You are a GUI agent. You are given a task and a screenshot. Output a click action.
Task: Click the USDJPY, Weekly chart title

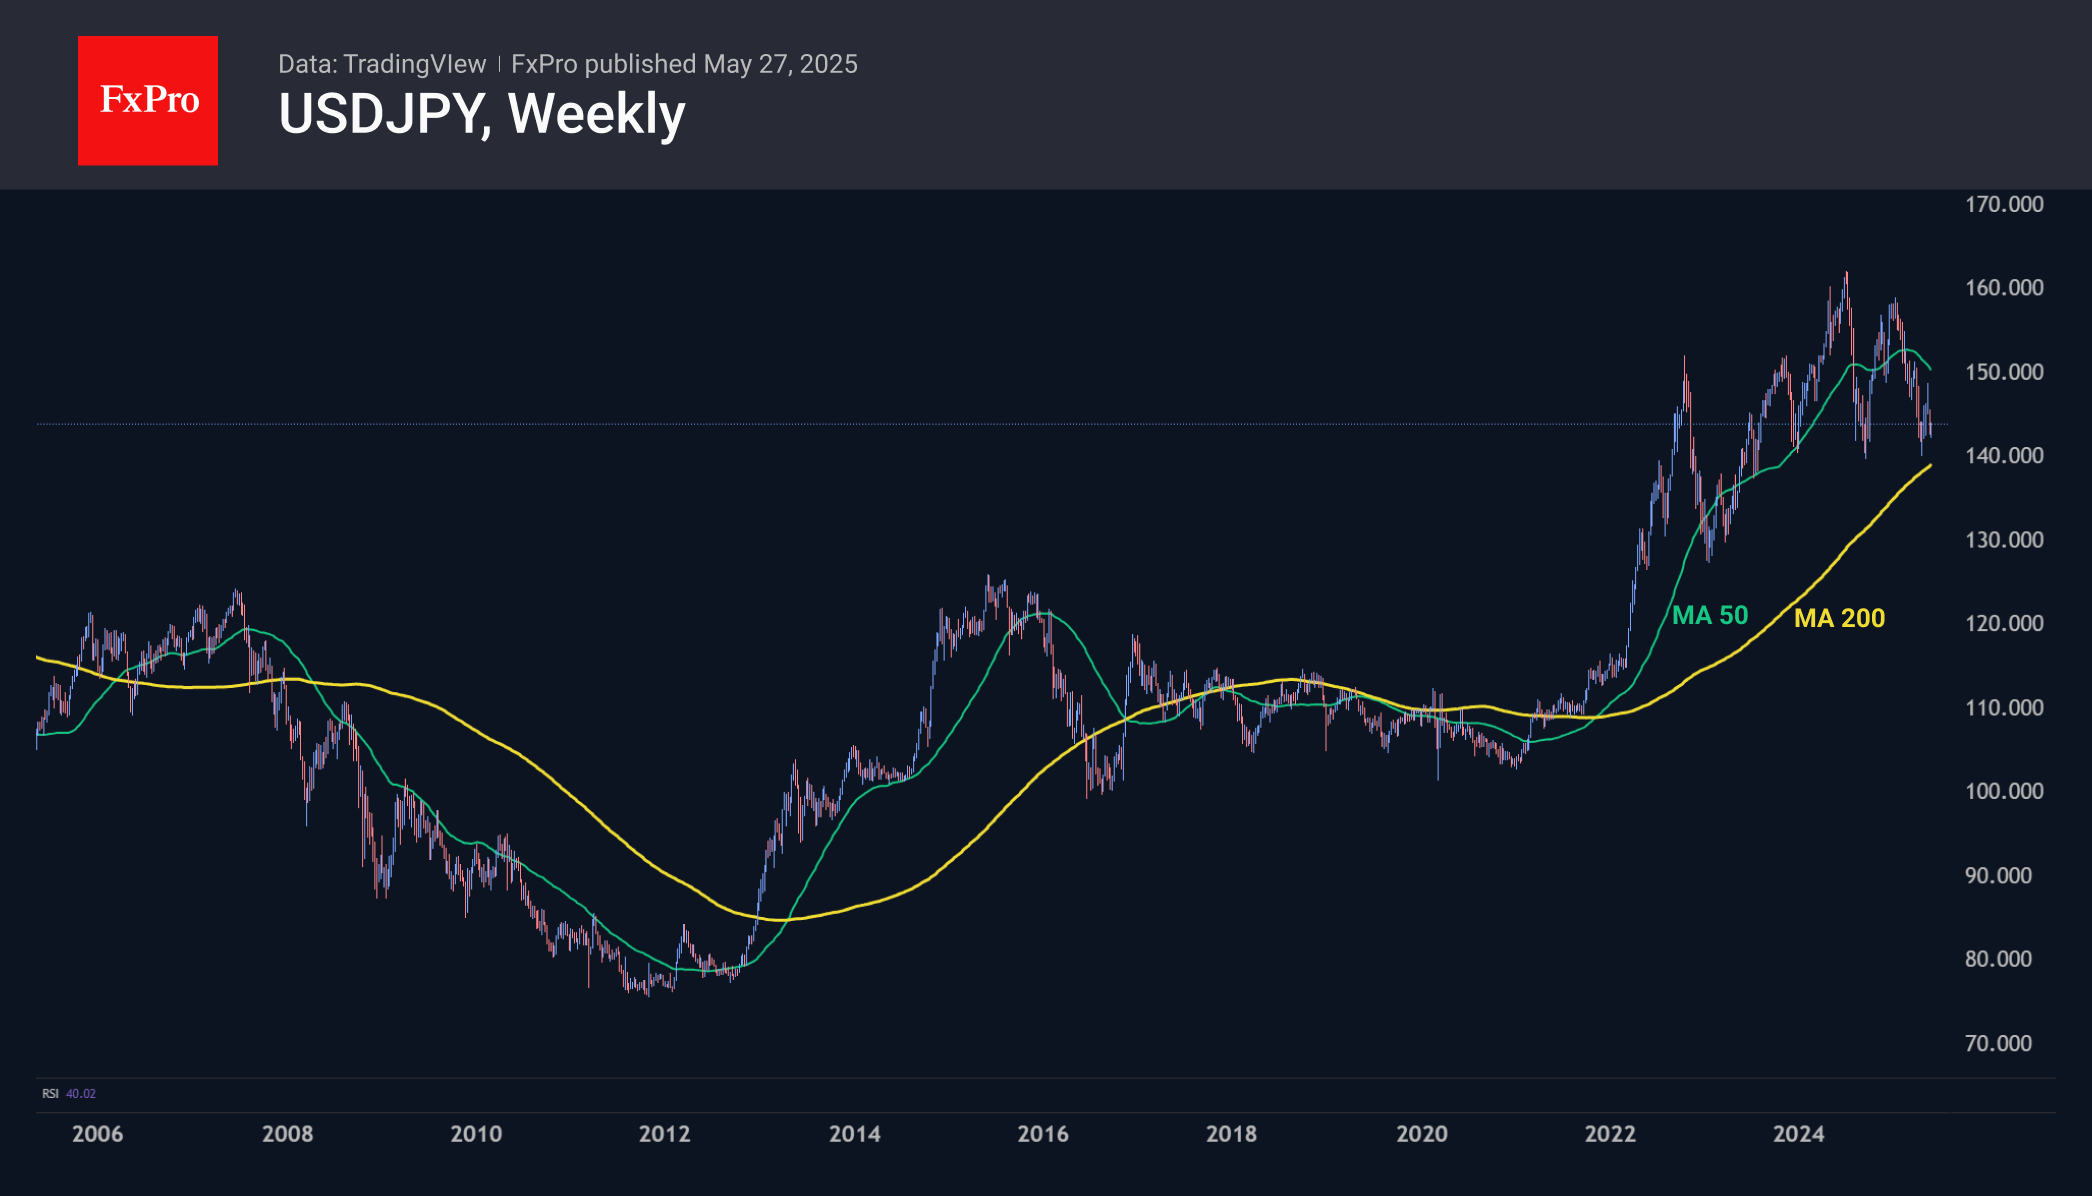[481, 114]
